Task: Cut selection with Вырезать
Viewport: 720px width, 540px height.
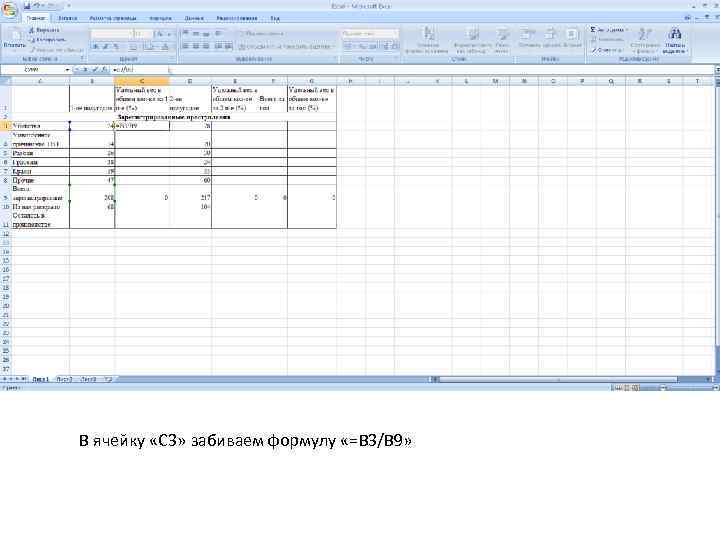Action: pyautogui.click(x=45, y=30)
